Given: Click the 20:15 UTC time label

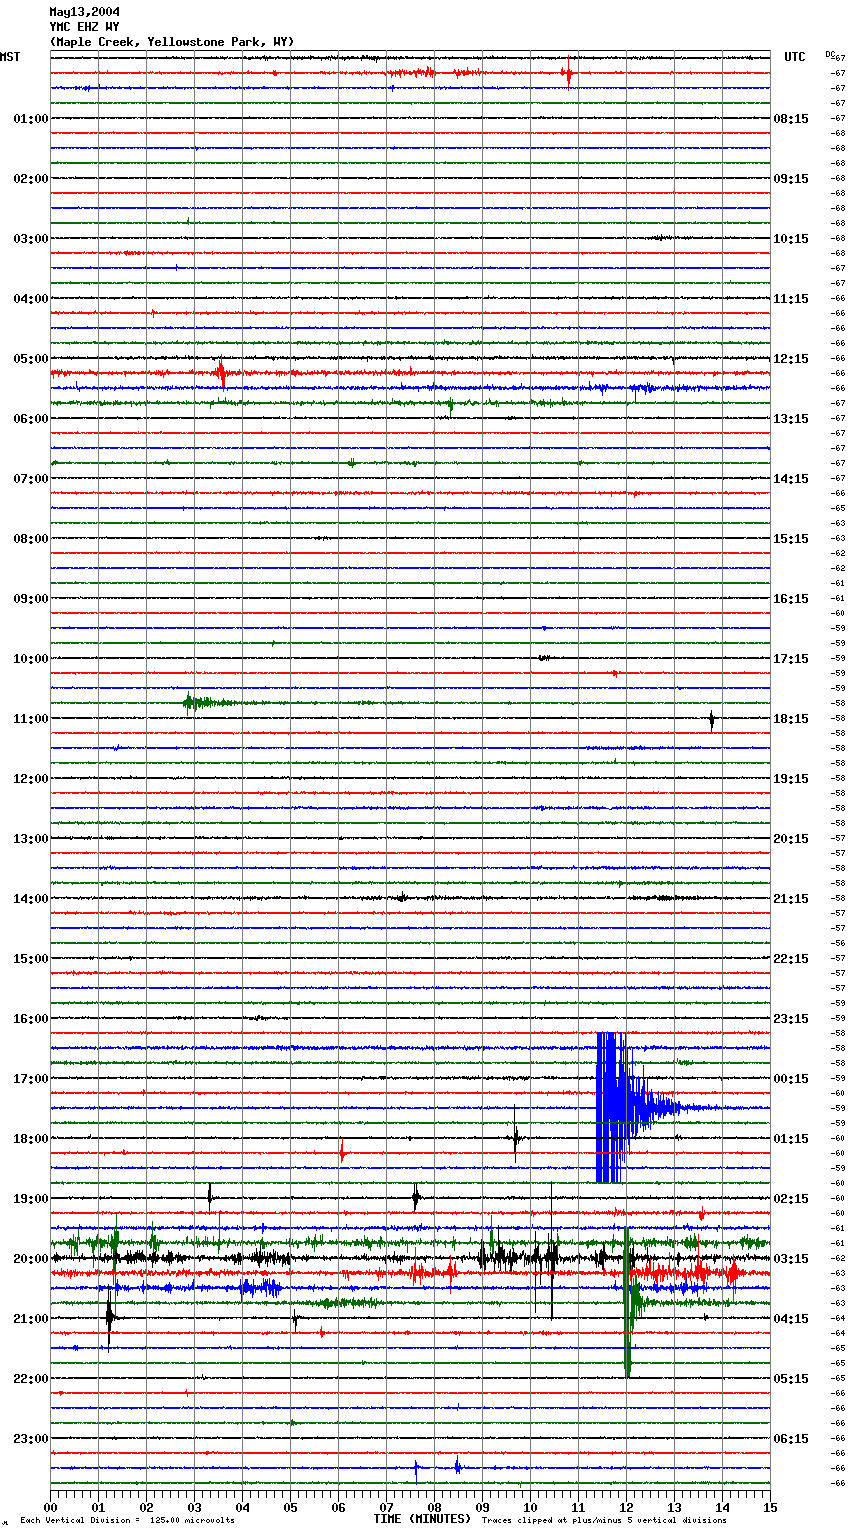Looking at the screenshot, I should 791,839.
